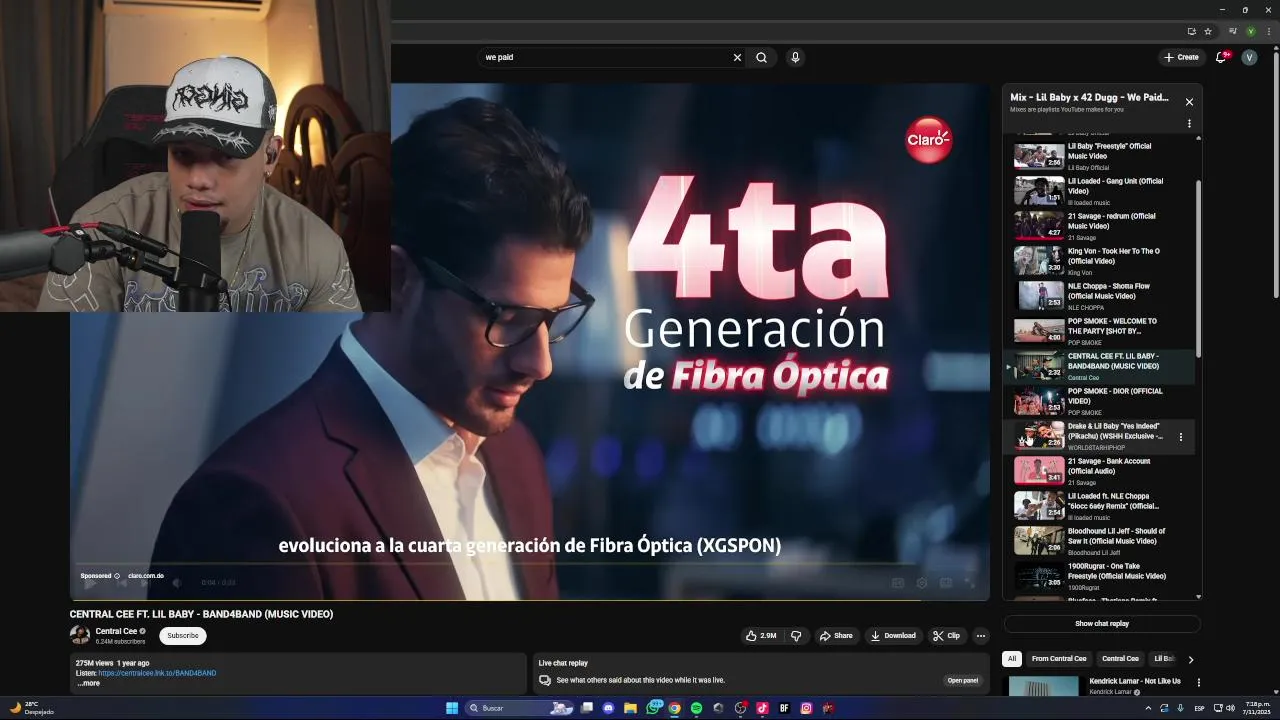Open Instagram from the taskbar
Image resolution: width=1280 pixels, height=720 pixels.
pos(806,708)
